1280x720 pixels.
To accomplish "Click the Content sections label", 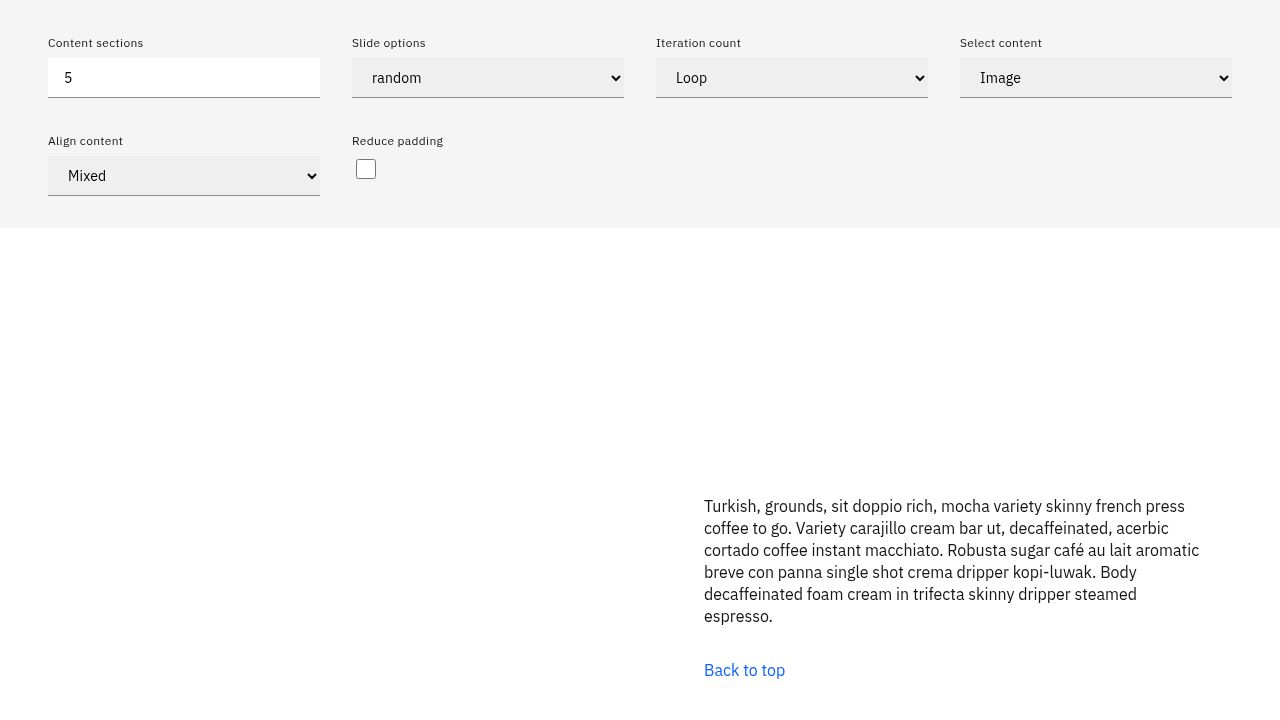I will click(x=95, y=43).
